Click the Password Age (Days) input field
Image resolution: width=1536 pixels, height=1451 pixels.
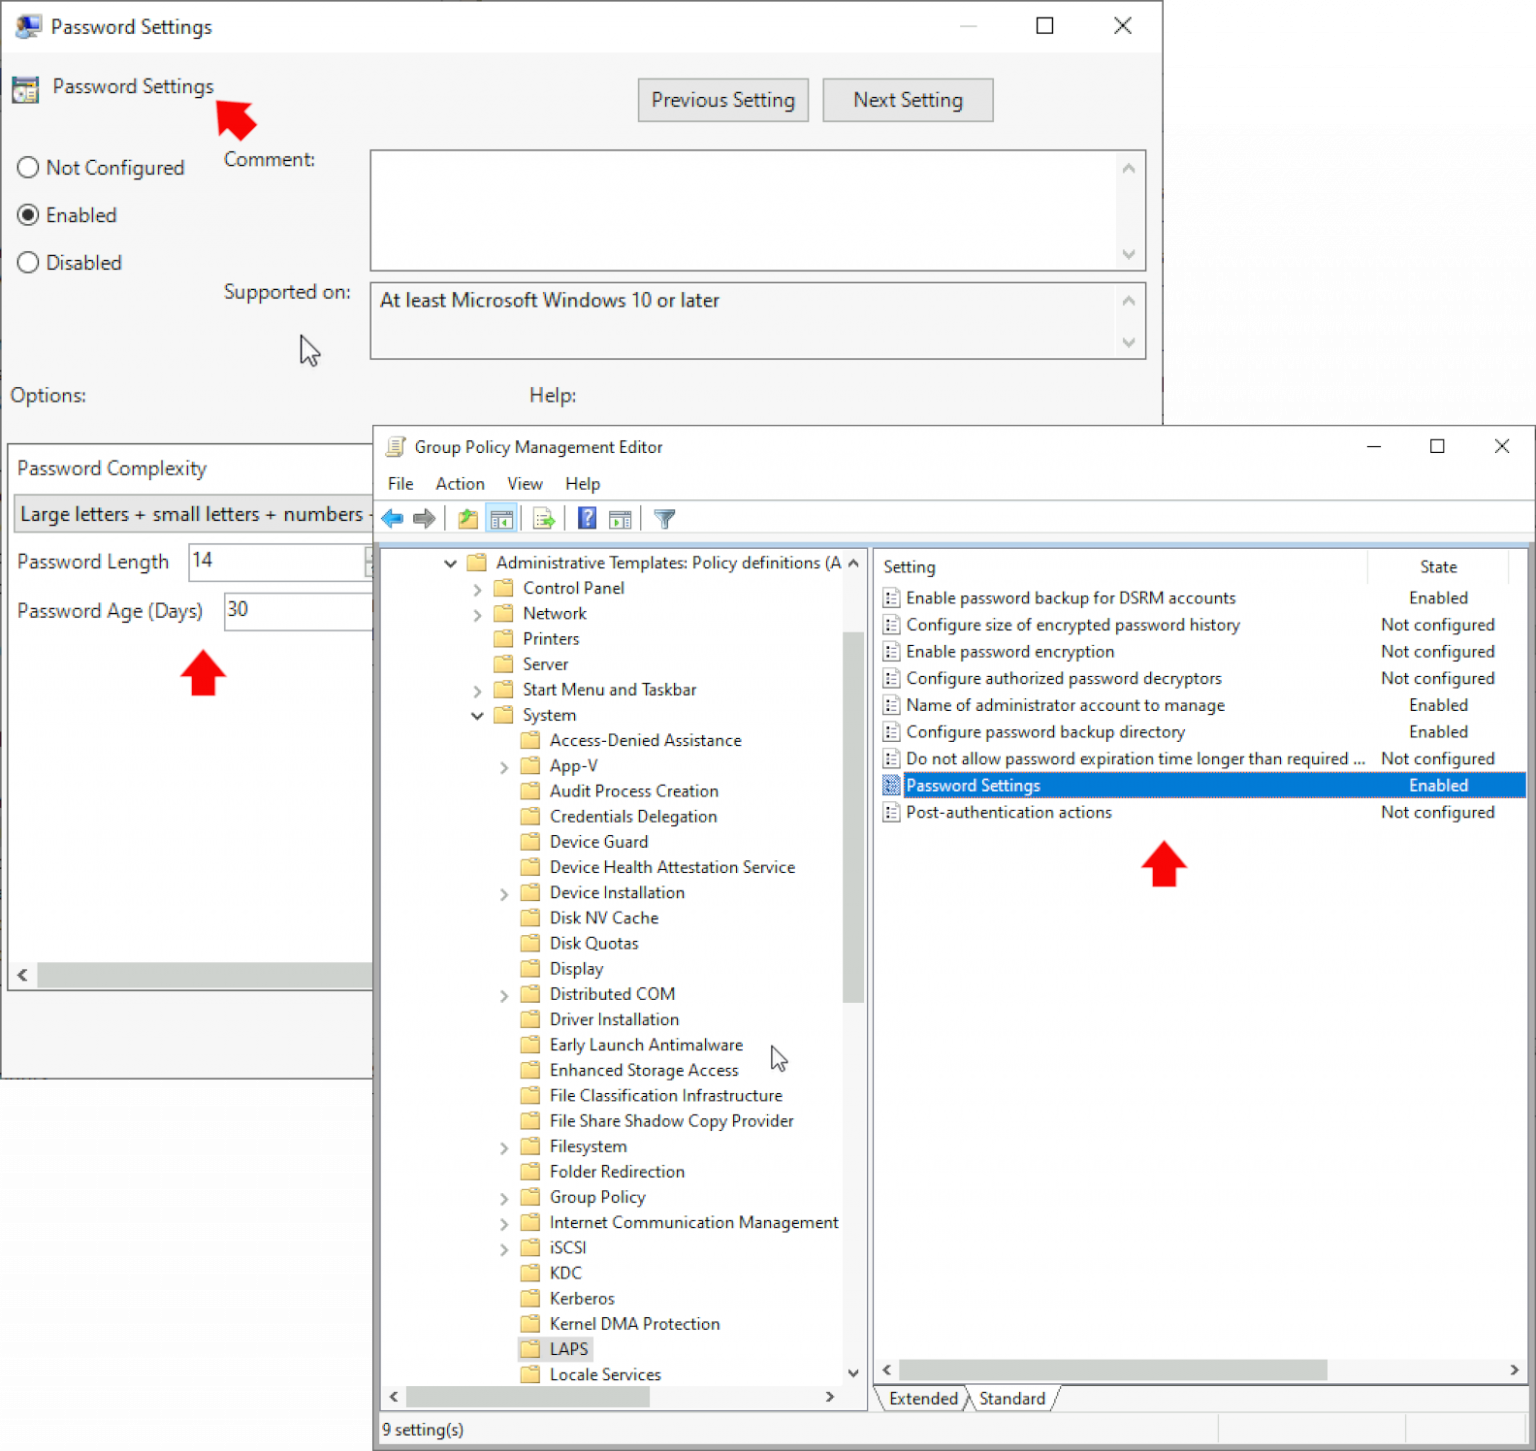297,610
